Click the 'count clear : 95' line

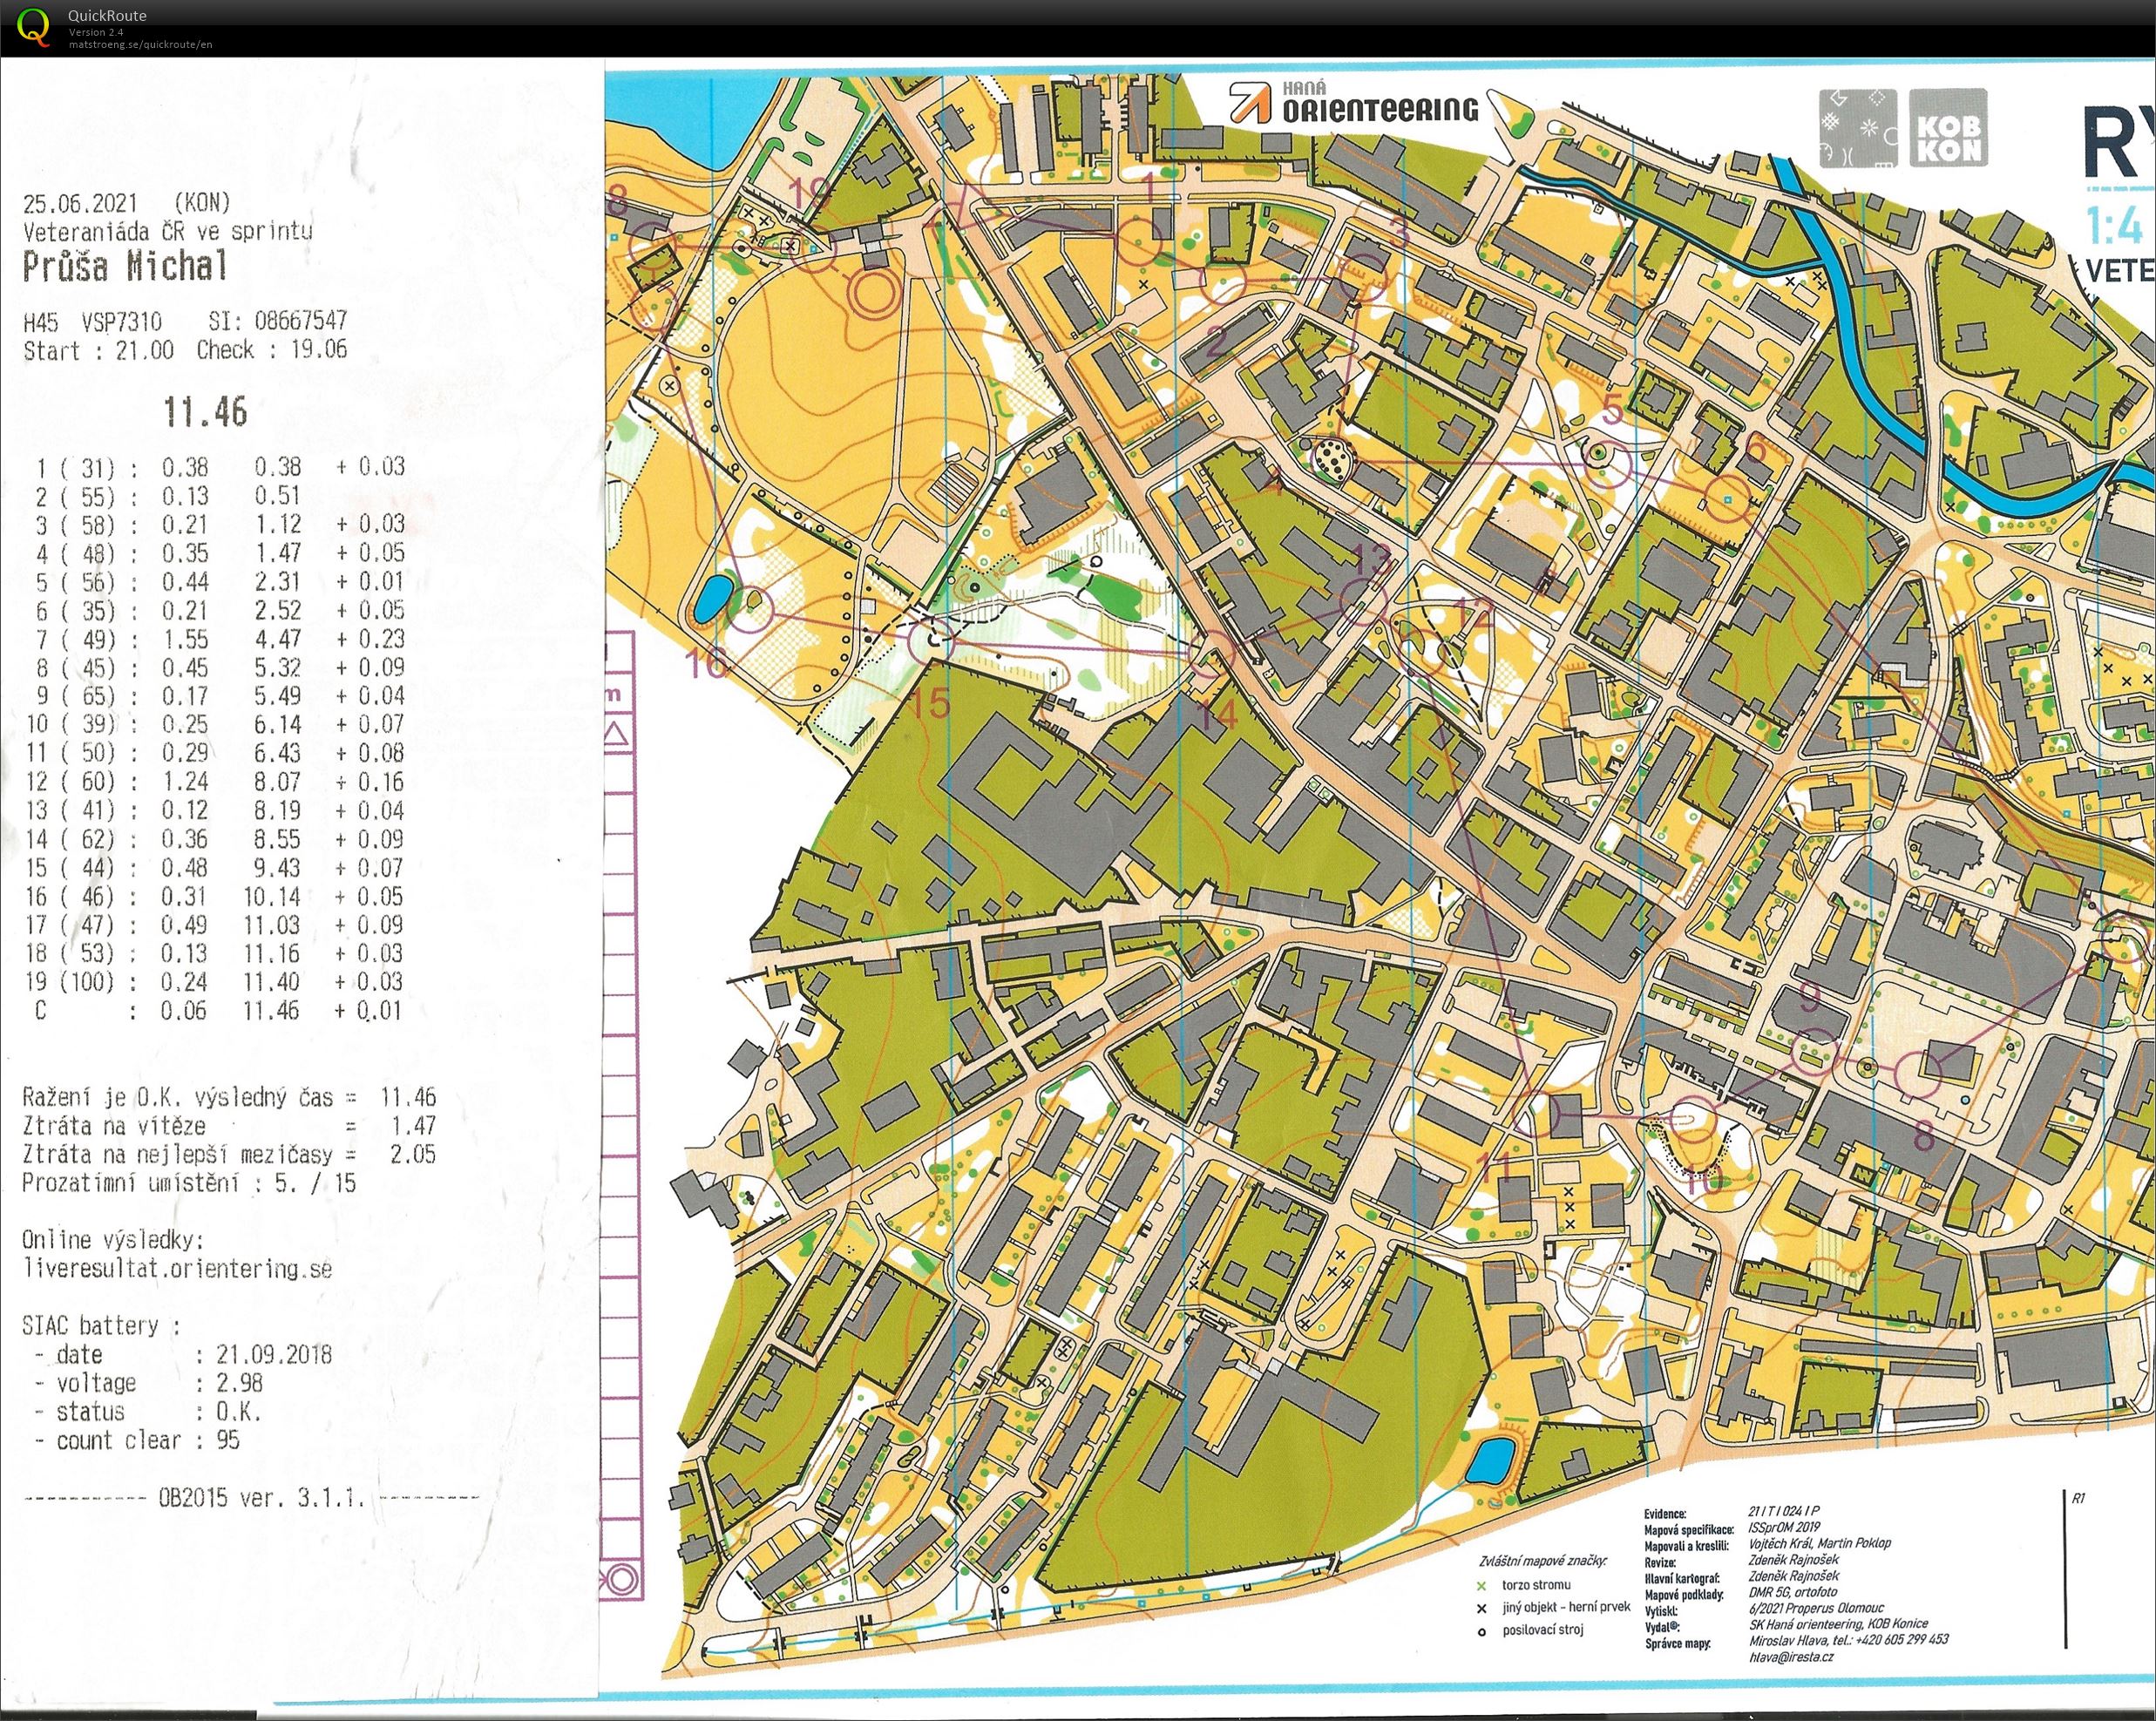(x=137, y=1441)
